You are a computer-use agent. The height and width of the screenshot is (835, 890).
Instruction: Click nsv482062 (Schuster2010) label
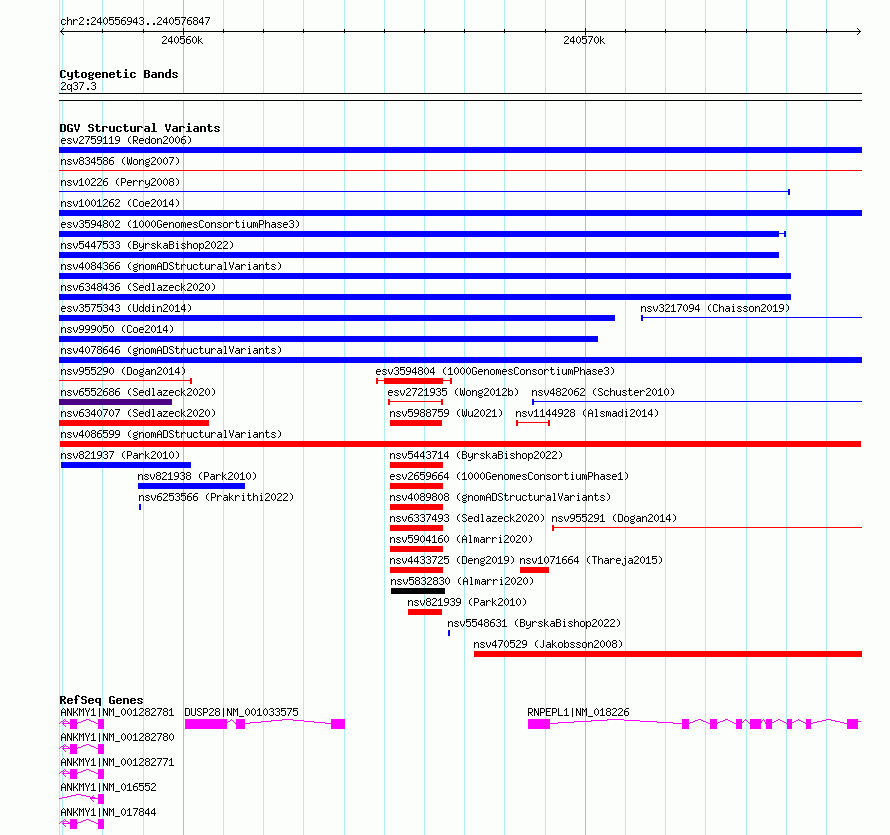[x=603, y=392]
